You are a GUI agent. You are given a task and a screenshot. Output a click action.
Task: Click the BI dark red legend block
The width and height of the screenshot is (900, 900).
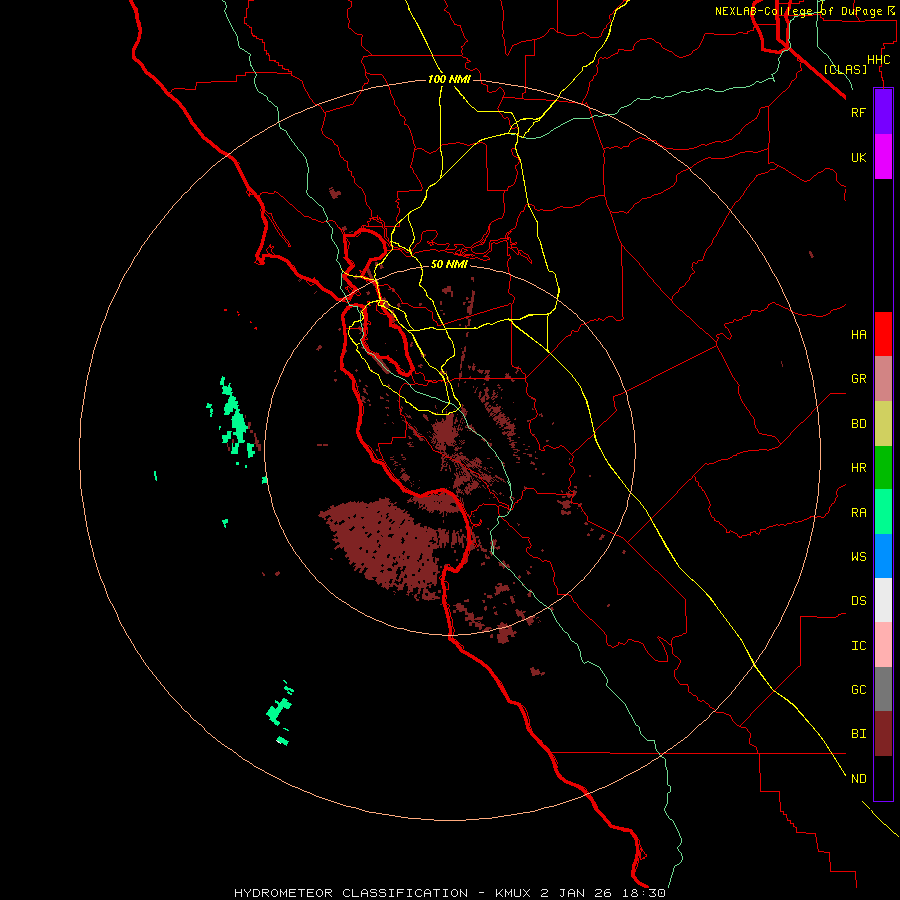pyautogui.click(x=883, y=734)
